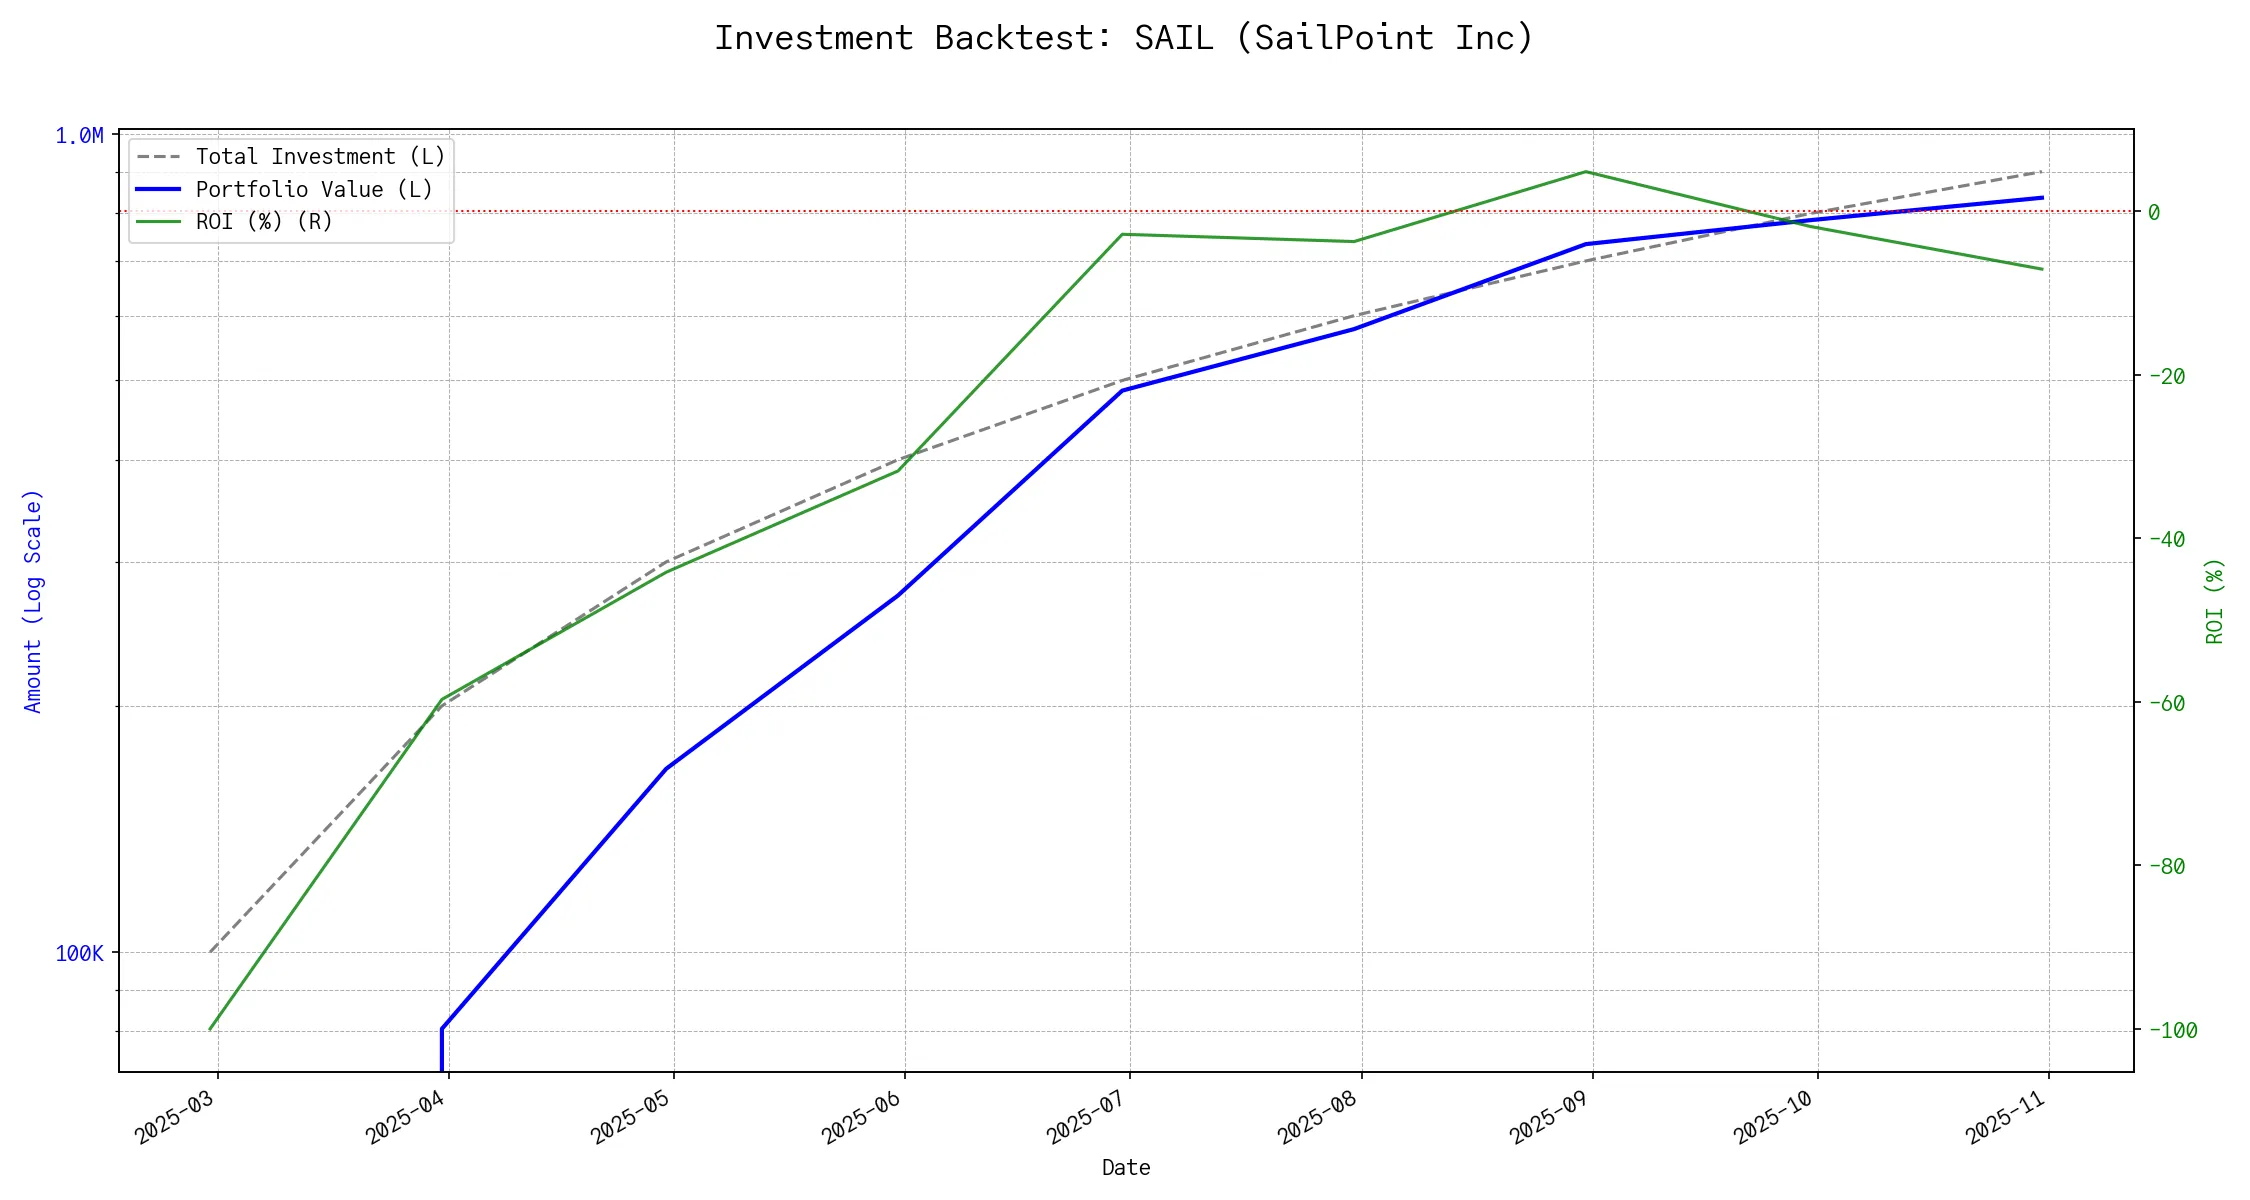
Task: Click the dashed gray legend swatch
Action: tap(158, 157)
